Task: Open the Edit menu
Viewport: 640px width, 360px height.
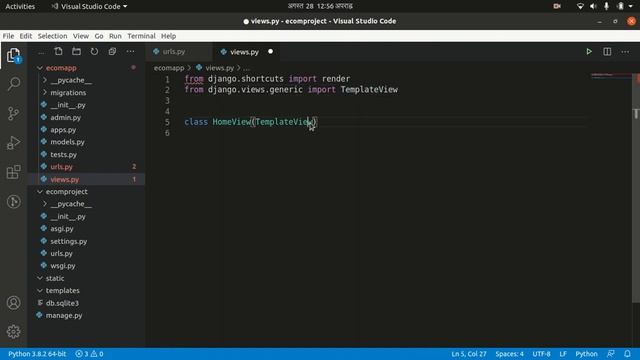Action: click(26, 36)
